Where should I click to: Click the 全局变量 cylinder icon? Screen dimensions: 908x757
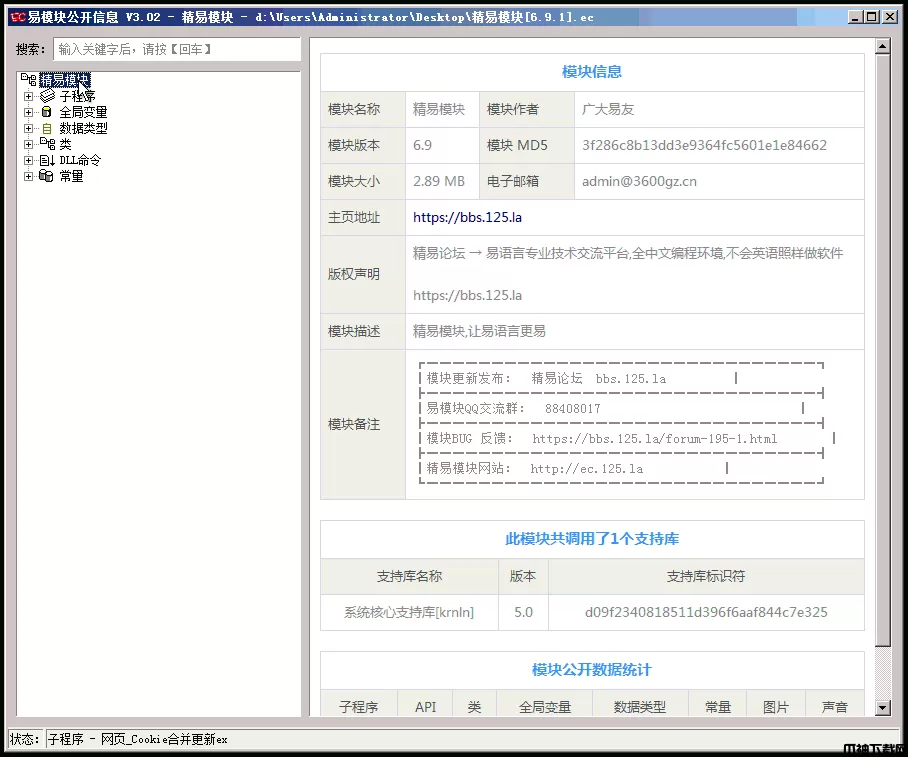47,113
